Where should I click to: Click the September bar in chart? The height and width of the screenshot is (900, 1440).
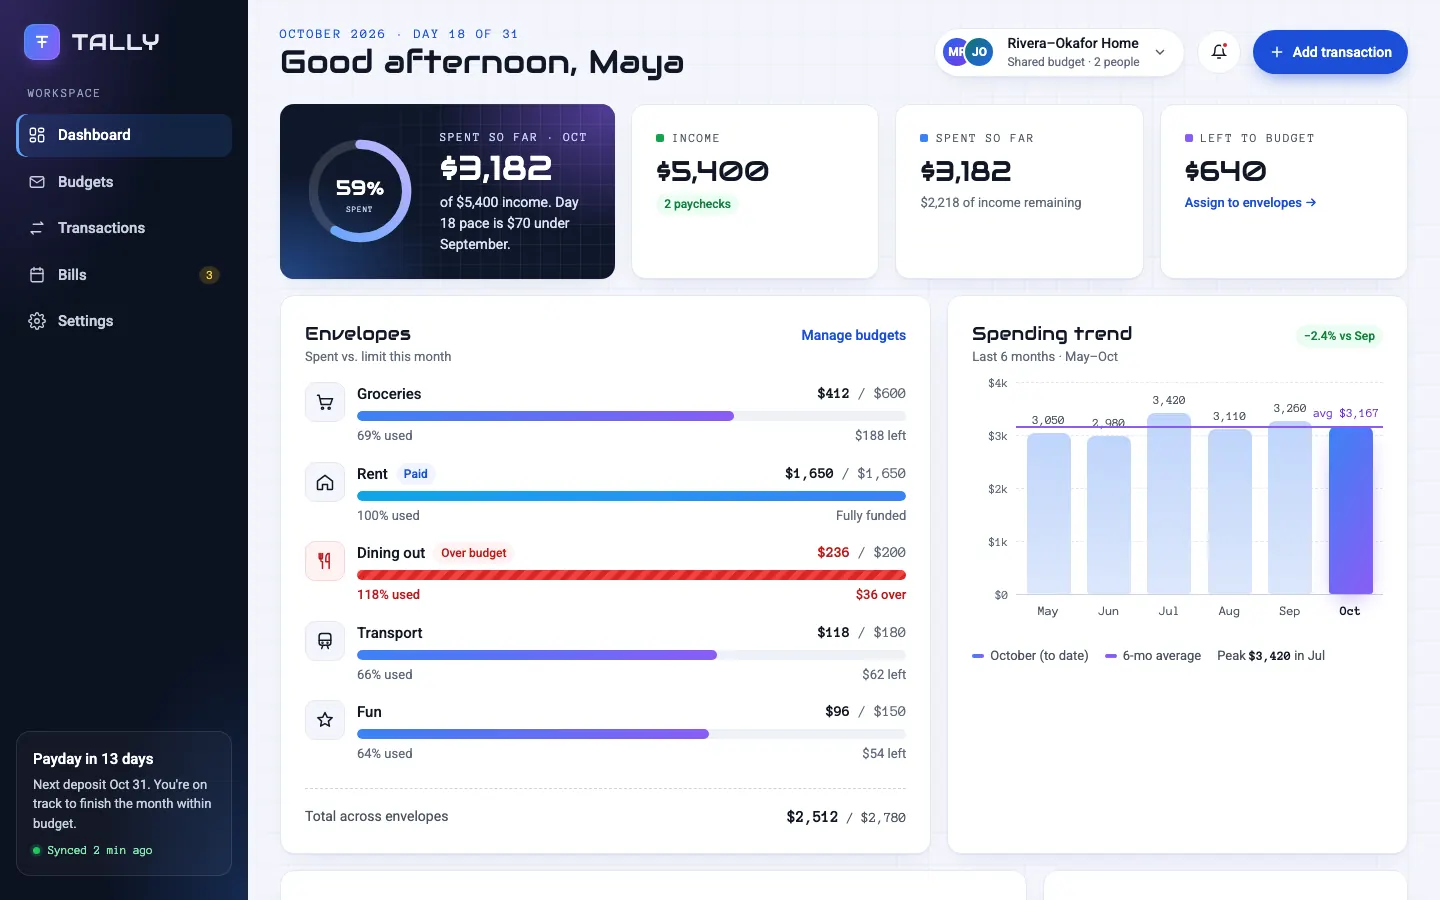[x=1290, y=508]
